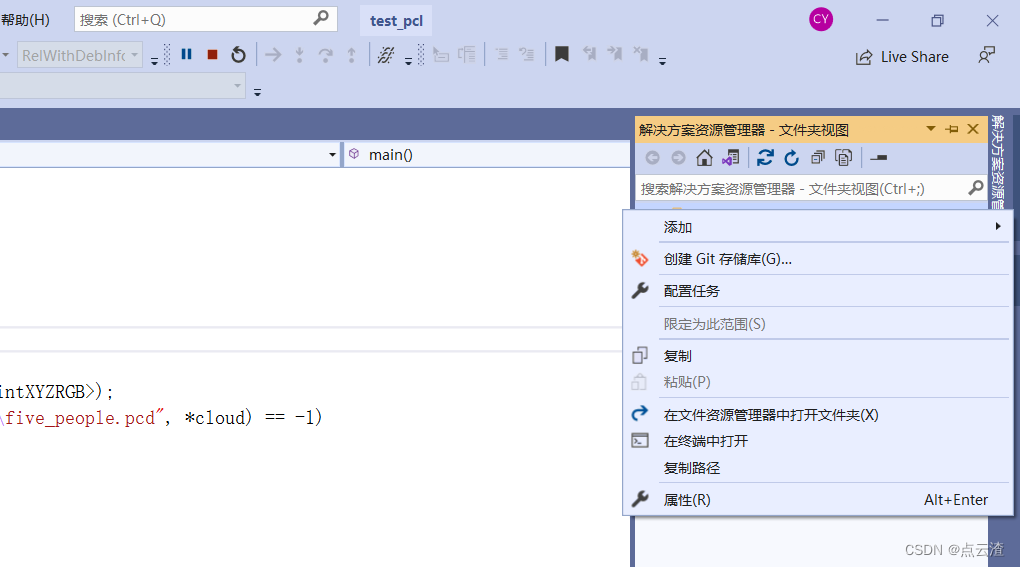Screen dimensions: 1020x567
Task: Click the magnifier in Solution Explorer search
Action: (976, 189)
